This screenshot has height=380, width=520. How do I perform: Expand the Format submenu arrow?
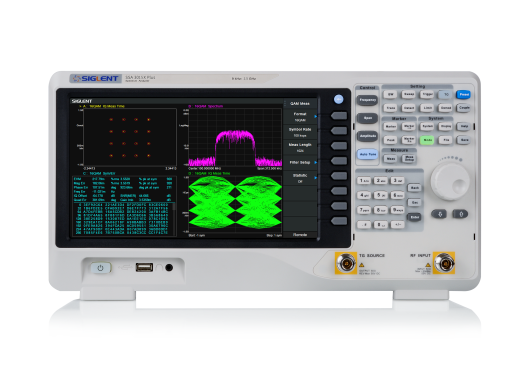(316, 116)
